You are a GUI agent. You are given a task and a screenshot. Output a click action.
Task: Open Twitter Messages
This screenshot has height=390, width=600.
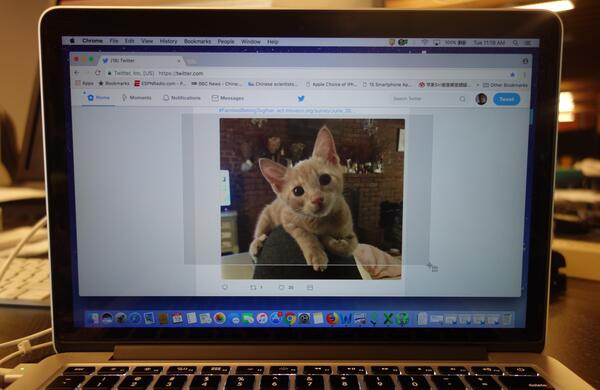point(228,98)
